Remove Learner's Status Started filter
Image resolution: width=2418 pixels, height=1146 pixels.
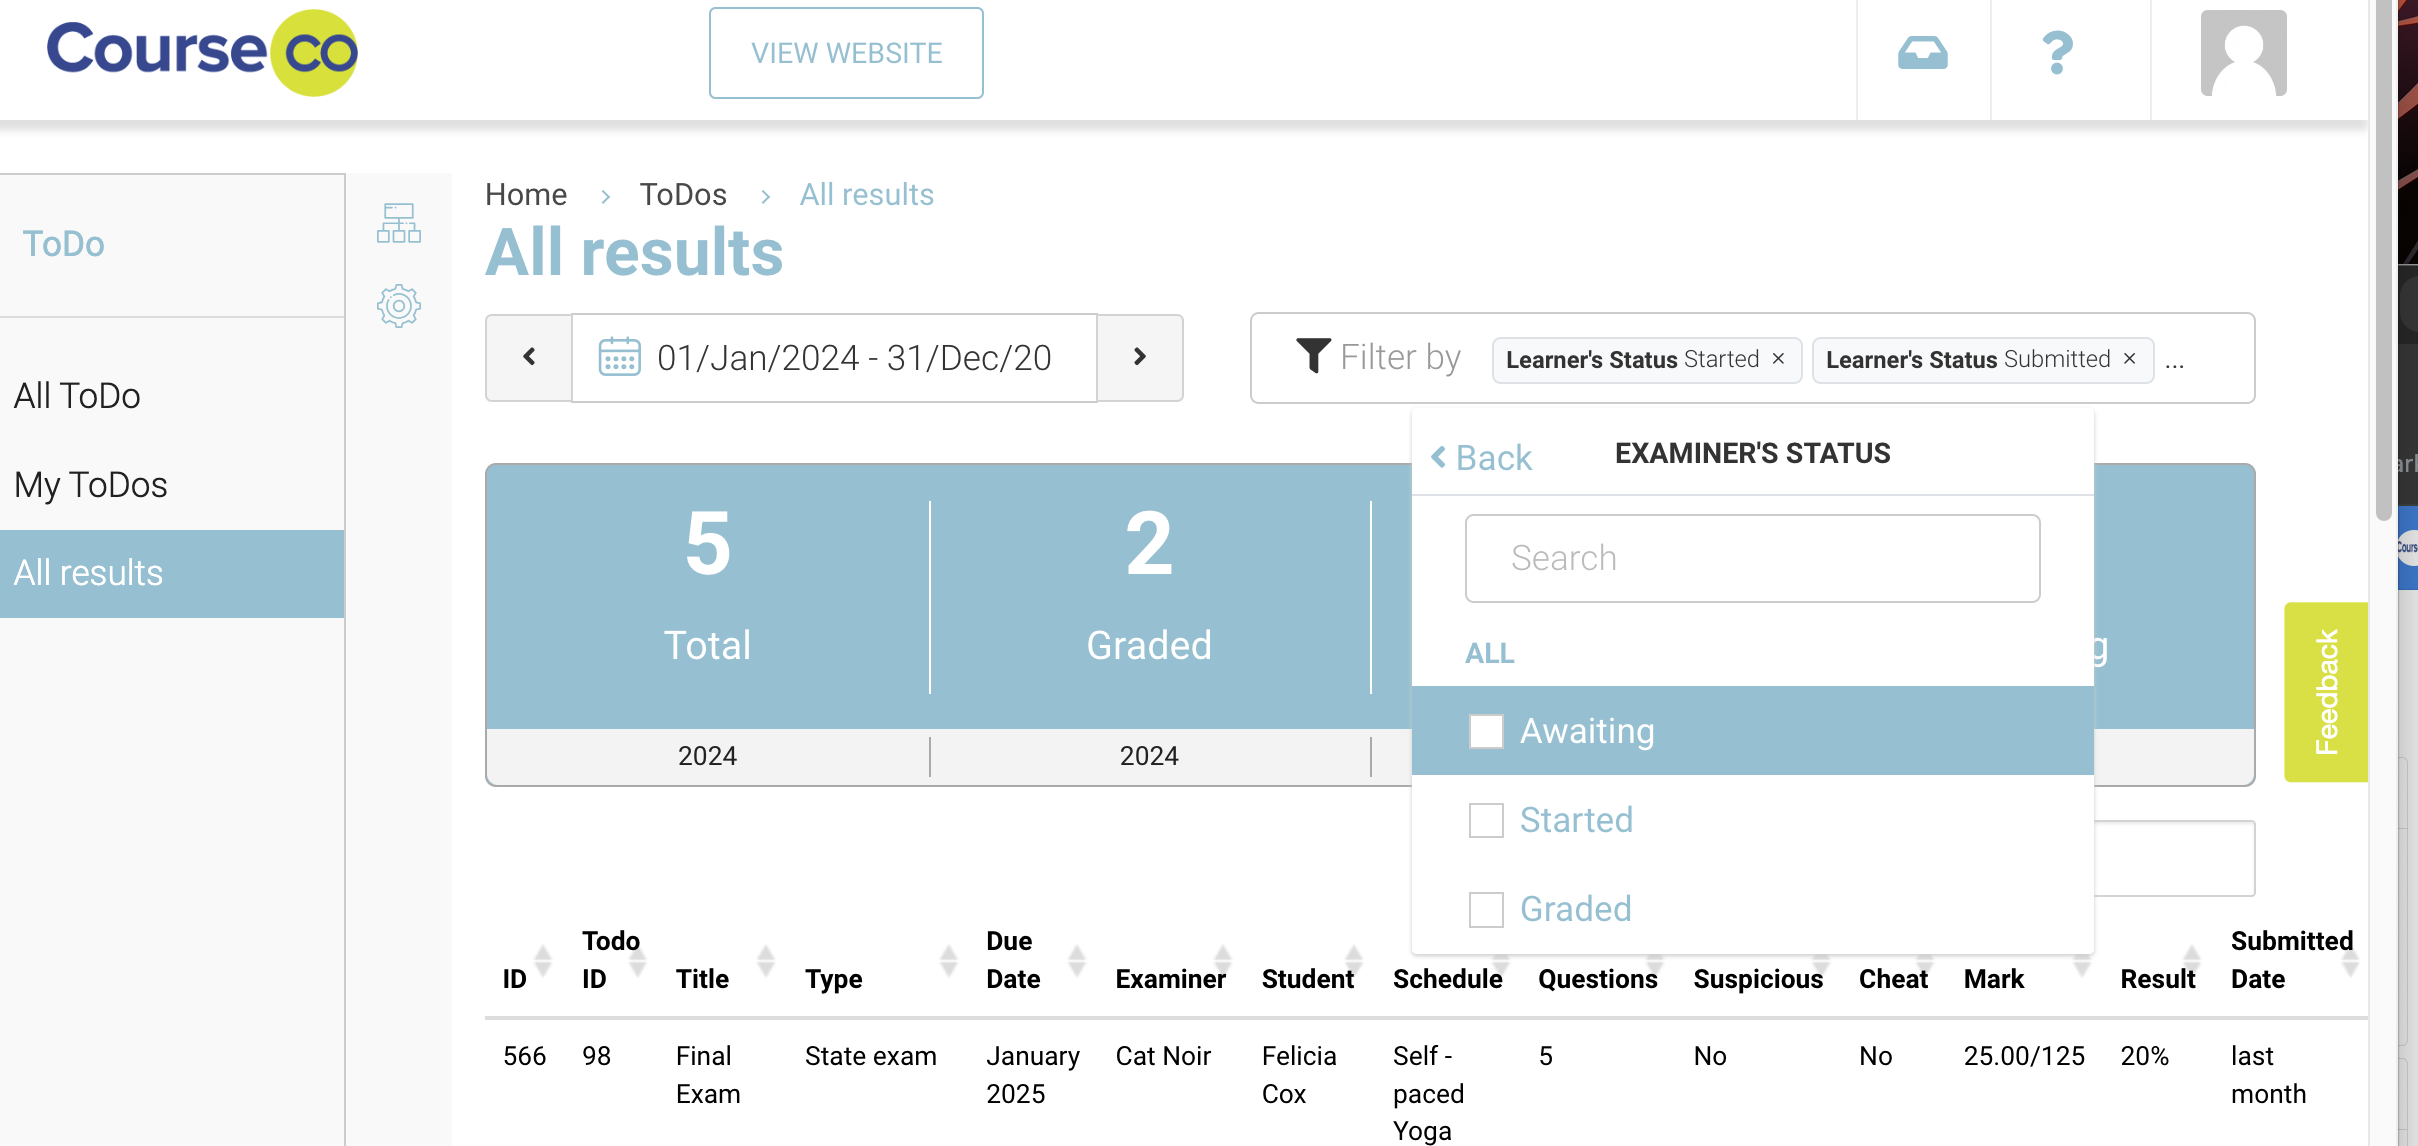(1778, 359)
